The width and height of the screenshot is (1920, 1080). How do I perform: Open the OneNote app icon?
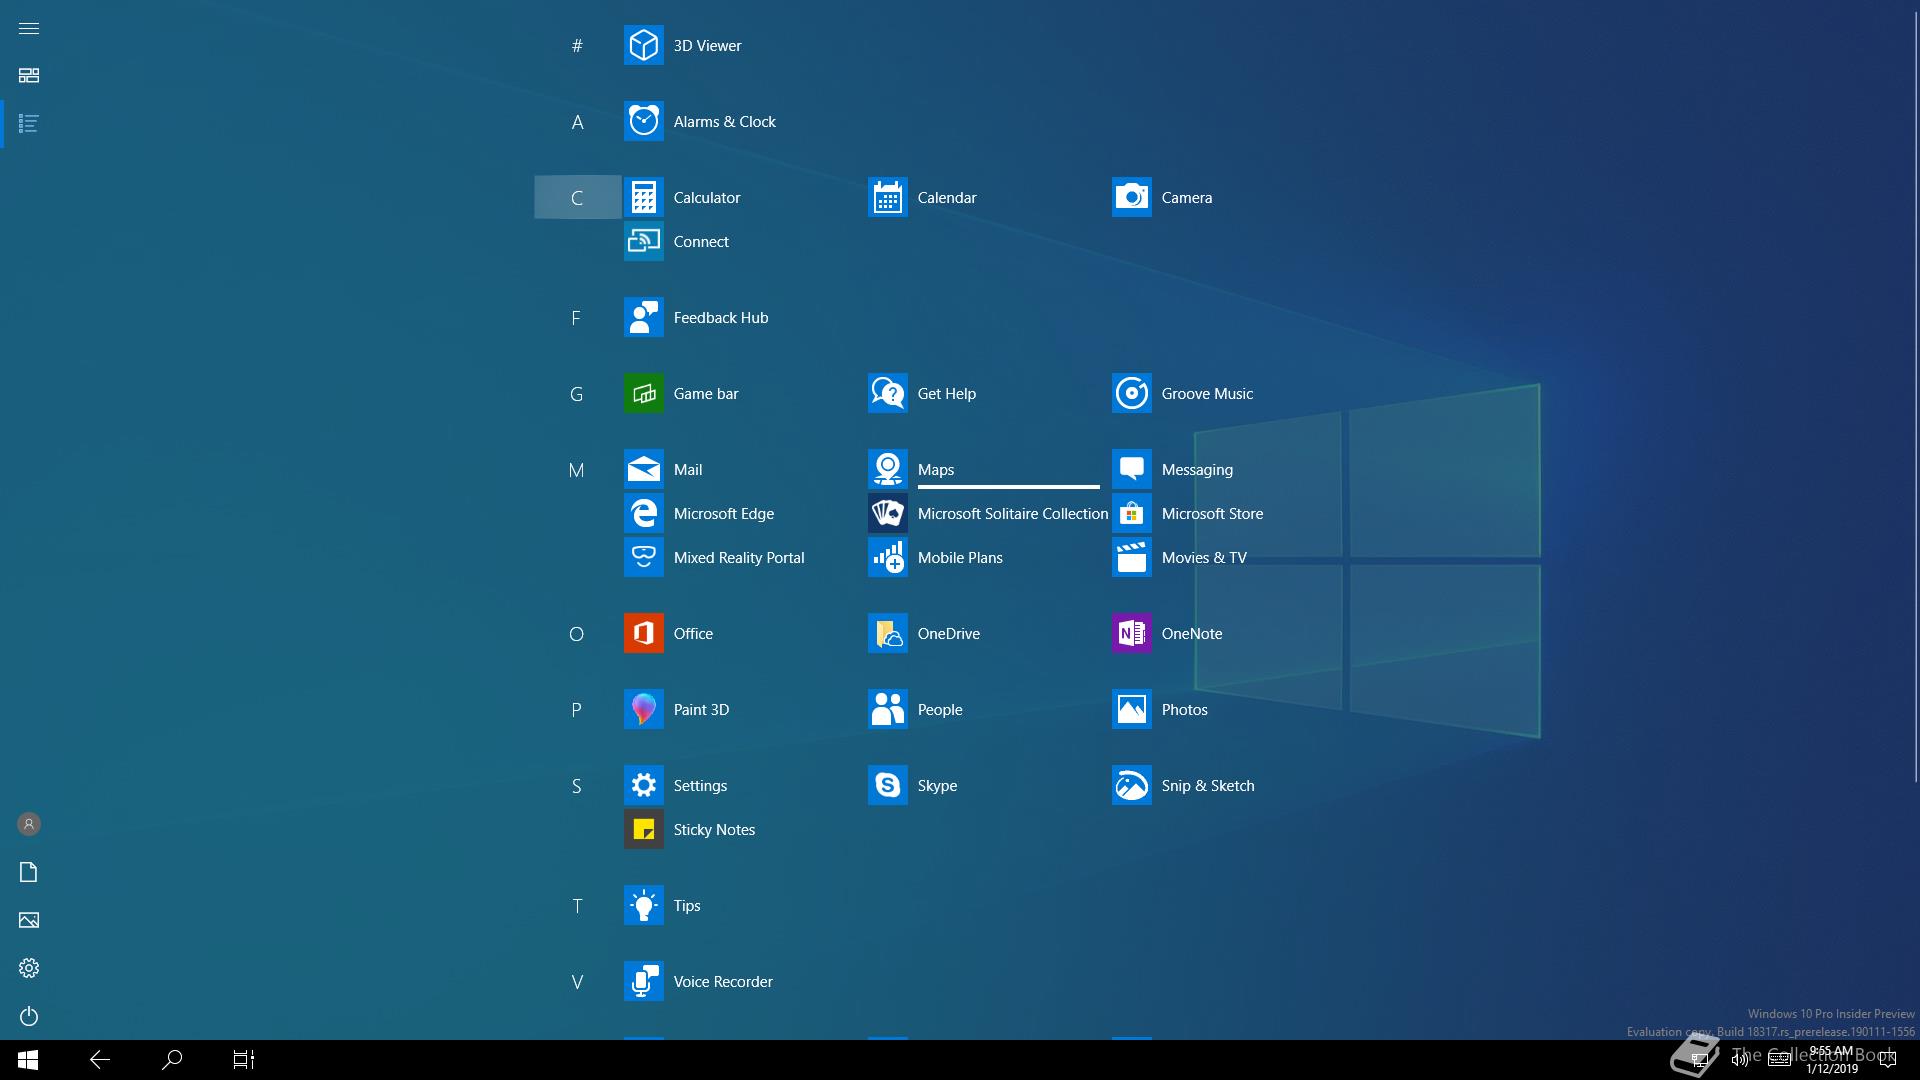[x=1131, y=633]
